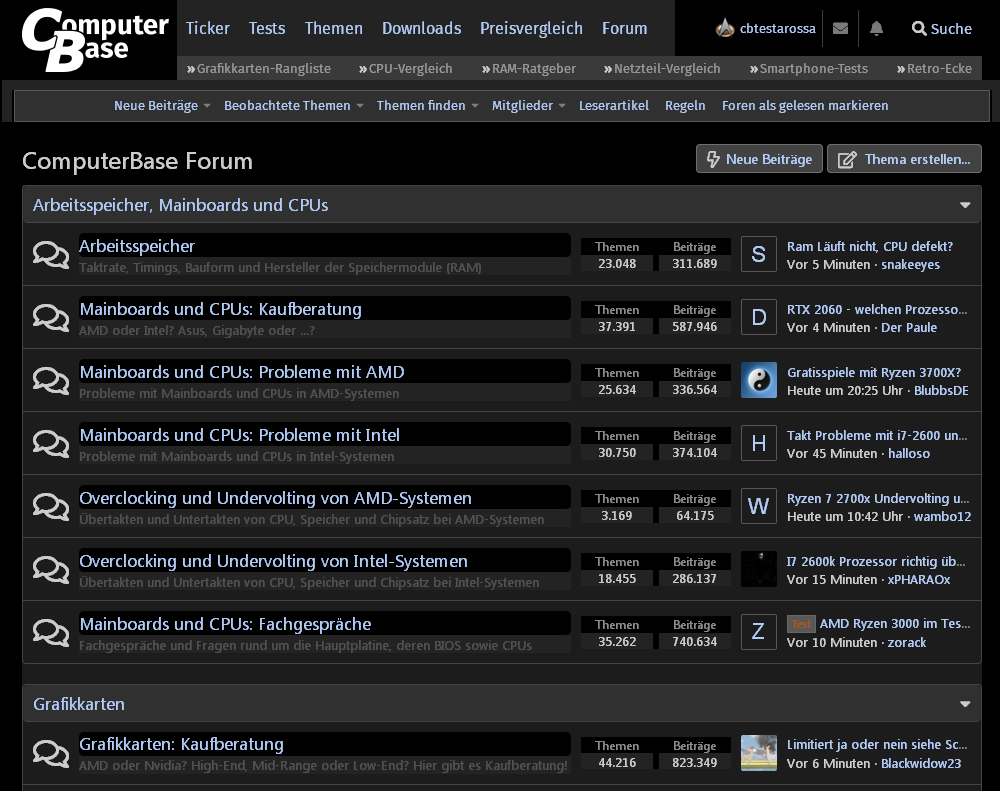Open Mainboards und CPUs: Fachgespräche forum

[226, 625]
